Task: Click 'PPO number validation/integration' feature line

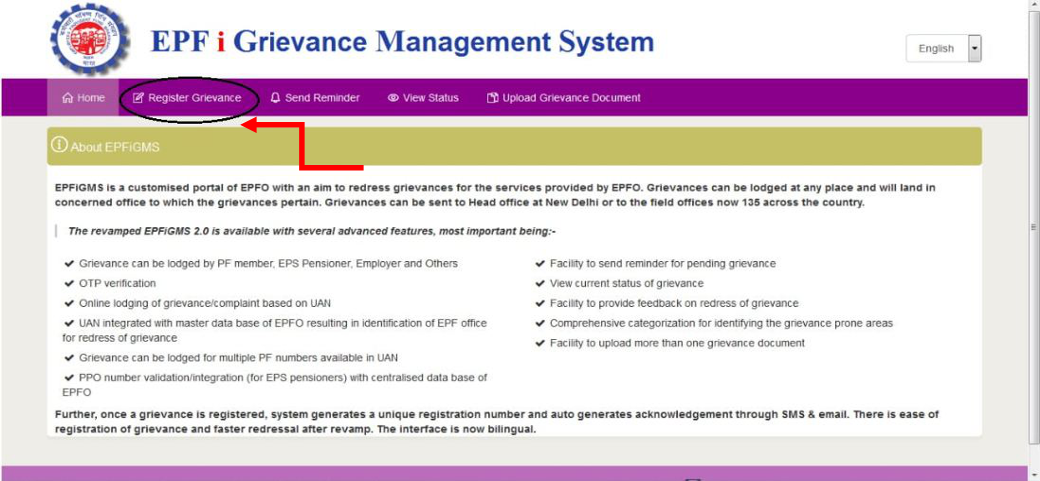Action: [275, 385]
